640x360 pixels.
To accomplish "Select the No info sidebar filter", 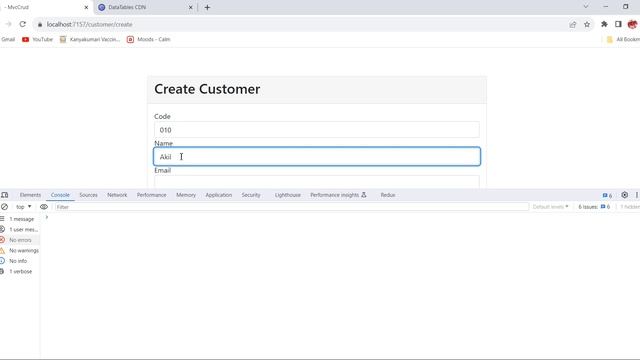I will (x=20, y=261).
